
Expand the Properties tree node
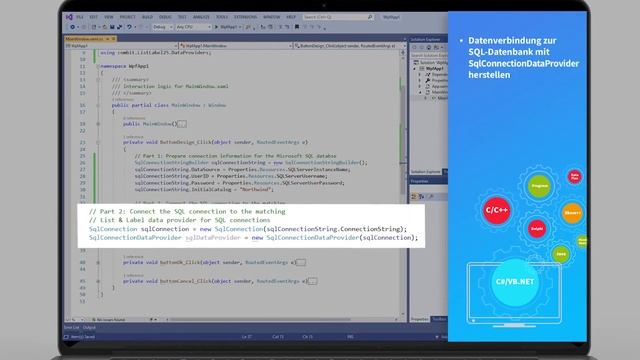coord(420,80)
